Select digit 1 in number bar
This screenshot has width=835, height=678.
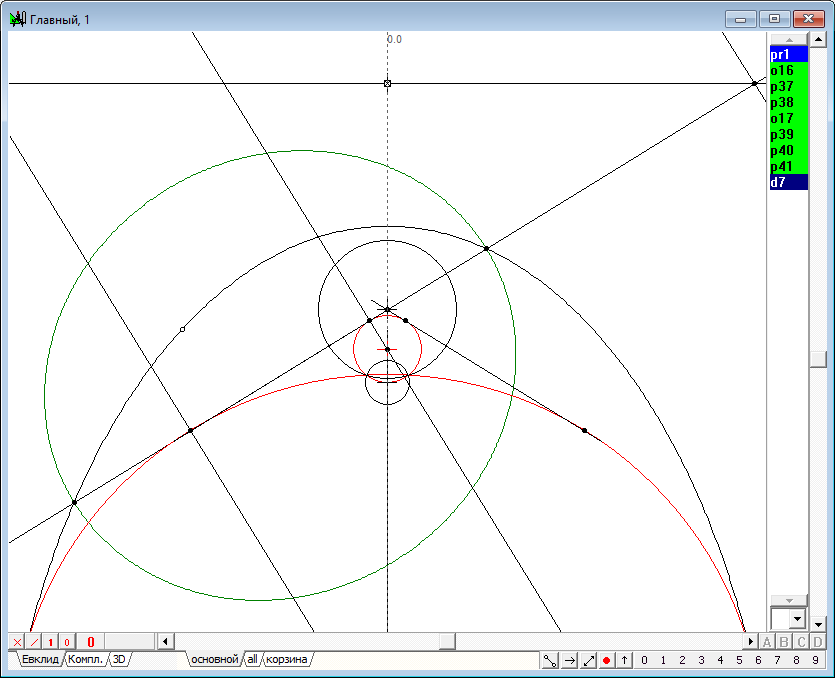(663, 660)
